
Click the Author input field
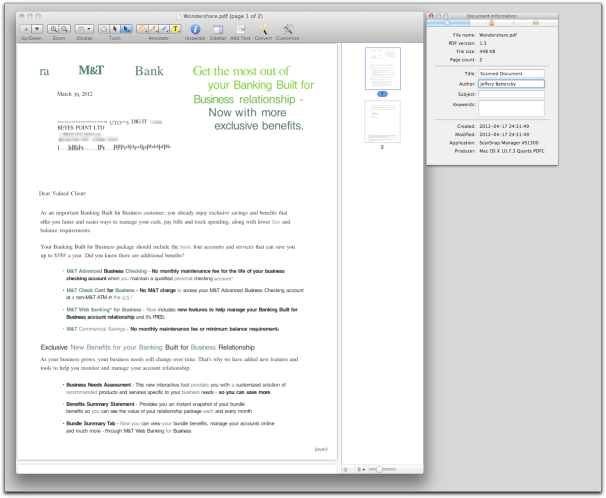(x=511, y=84)
